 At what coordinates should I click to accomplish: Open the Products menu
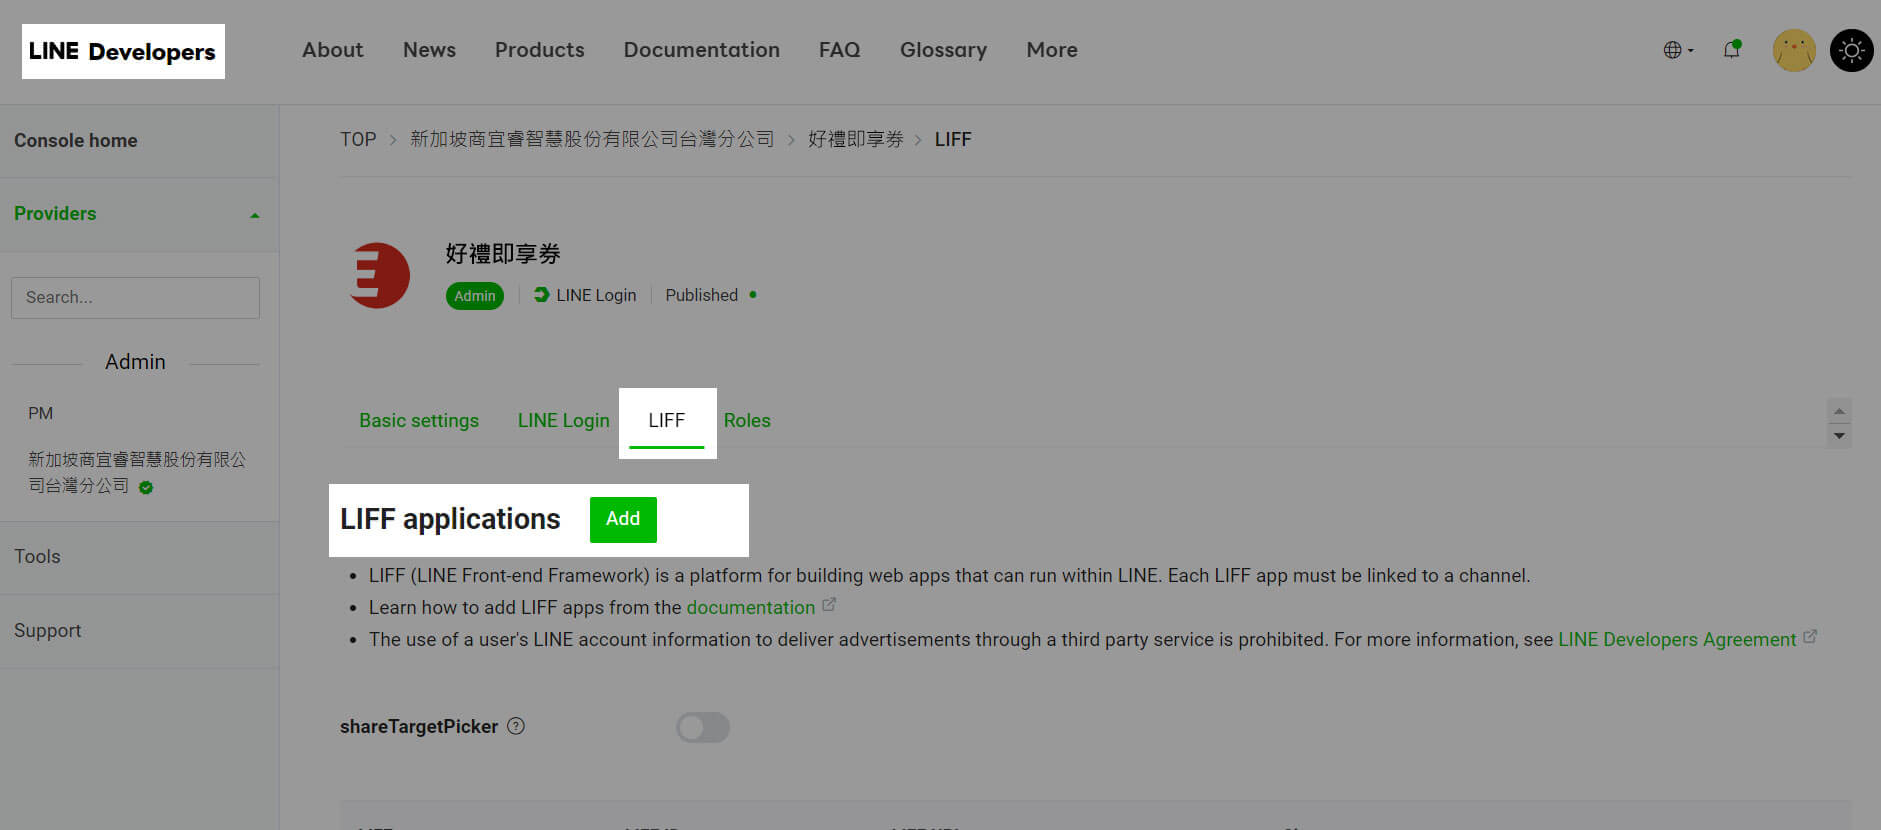pos(540,50)
